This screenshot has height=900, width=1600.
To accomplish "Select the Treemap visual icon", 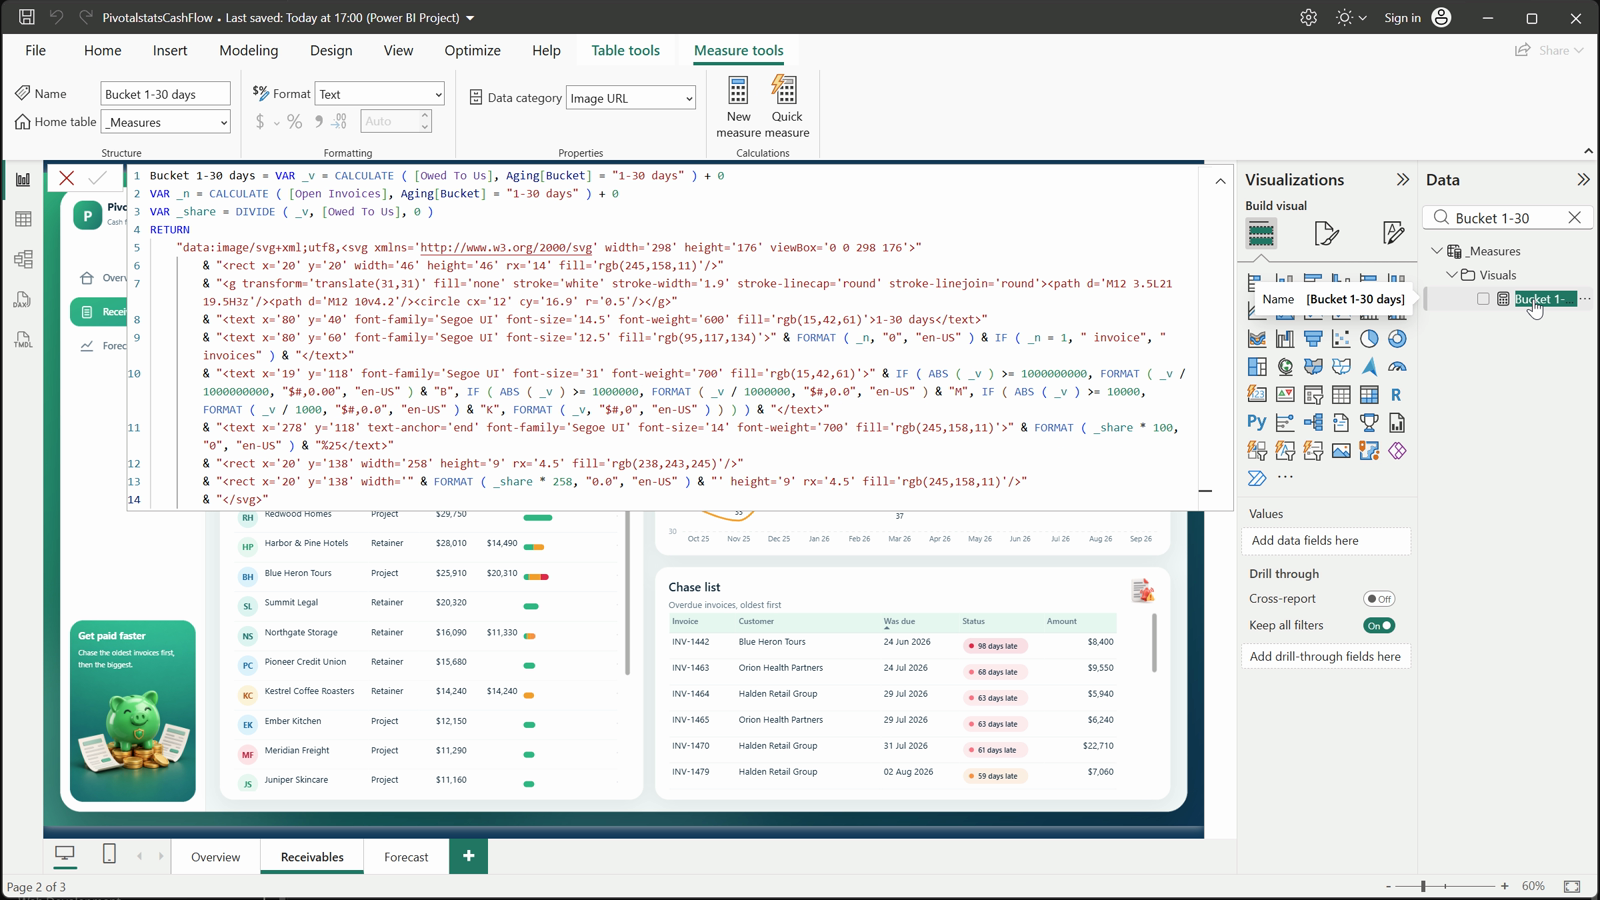I will tap(1257, 367).
